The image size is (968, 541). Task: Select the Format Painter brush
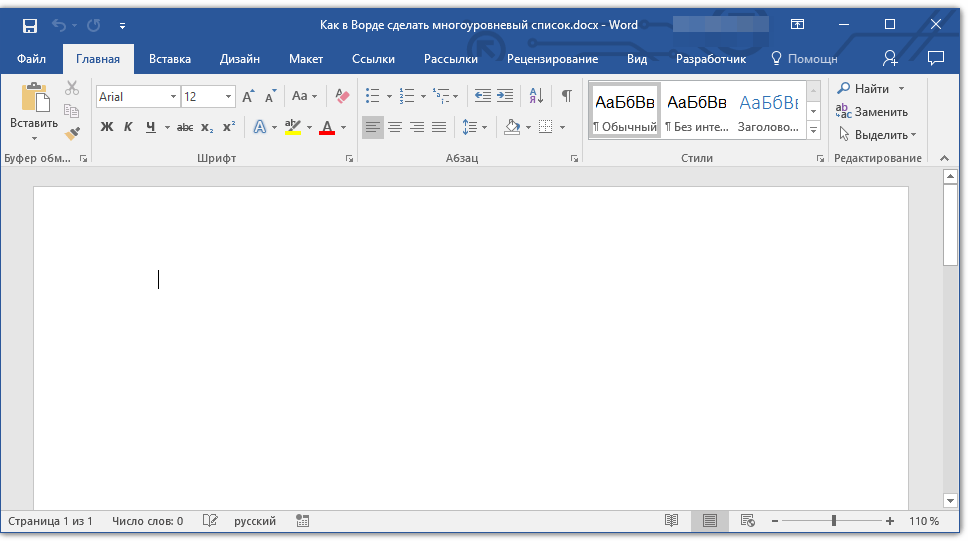[x=72, y=133]
